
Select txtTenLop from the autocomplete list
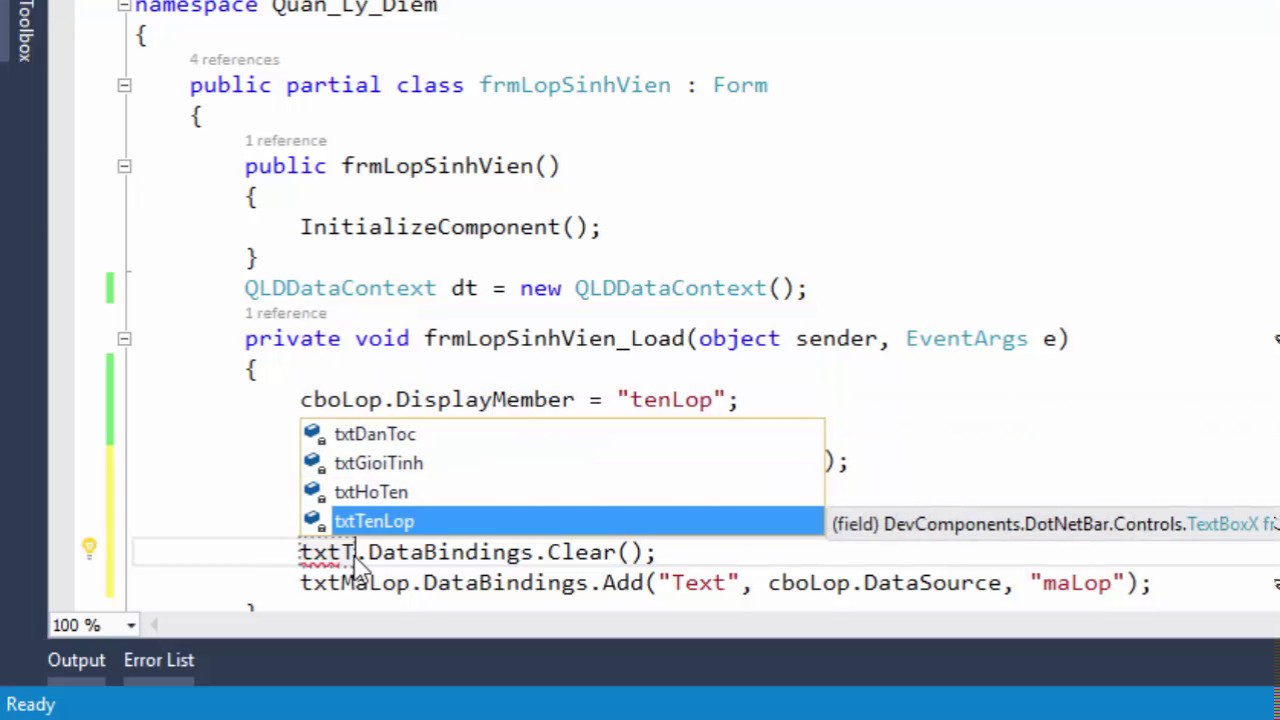[374, 521]
